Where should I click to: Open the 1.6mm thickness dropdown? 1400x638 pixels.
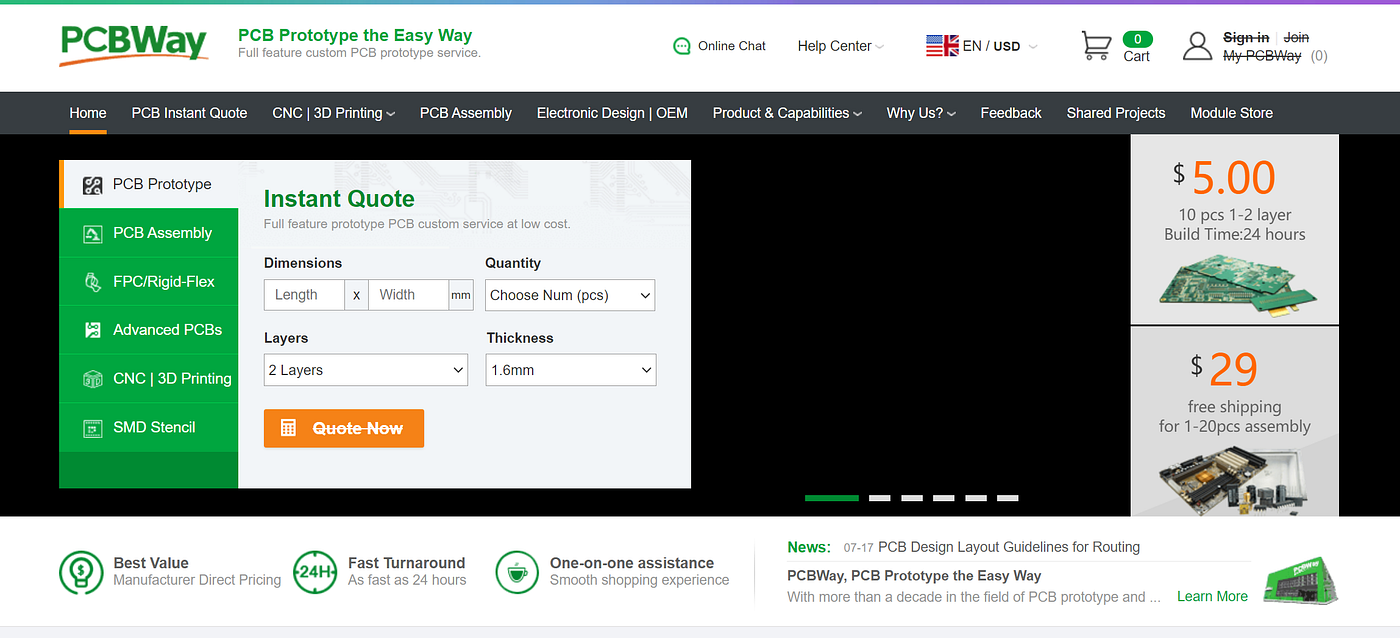[571, 370]
